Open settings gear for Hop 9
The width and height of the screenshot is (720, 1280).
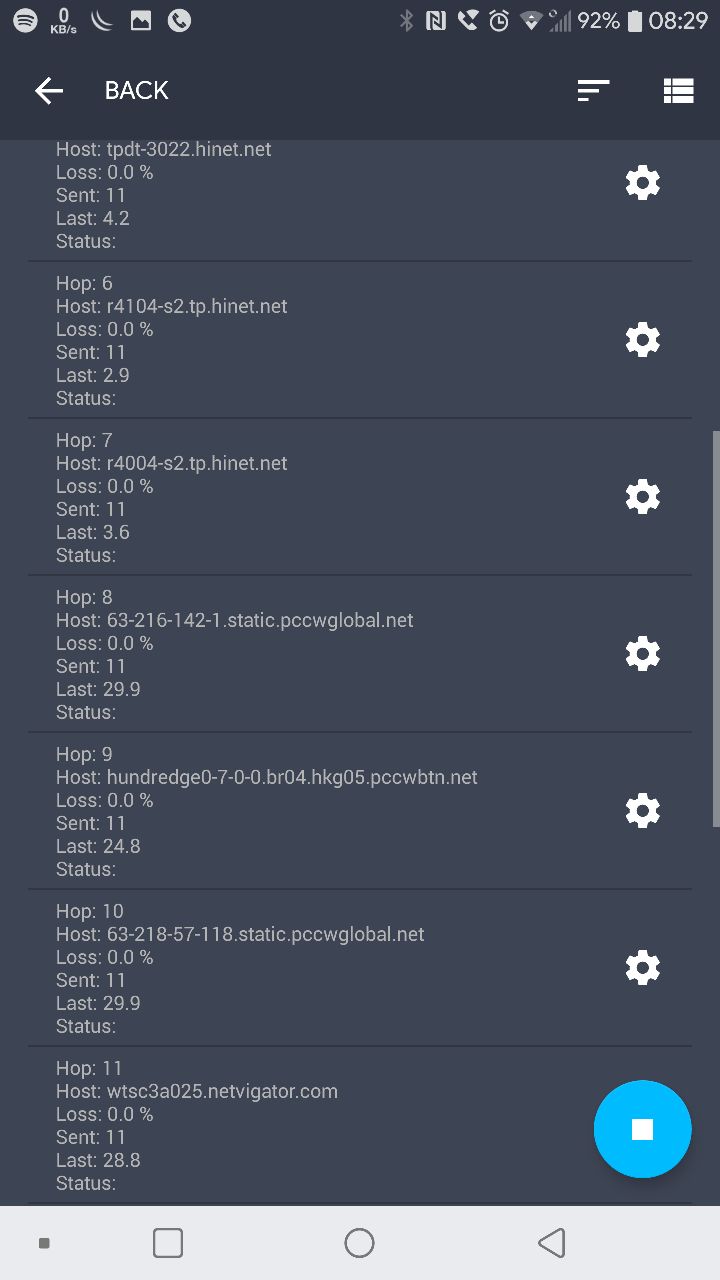pos(642,810)
